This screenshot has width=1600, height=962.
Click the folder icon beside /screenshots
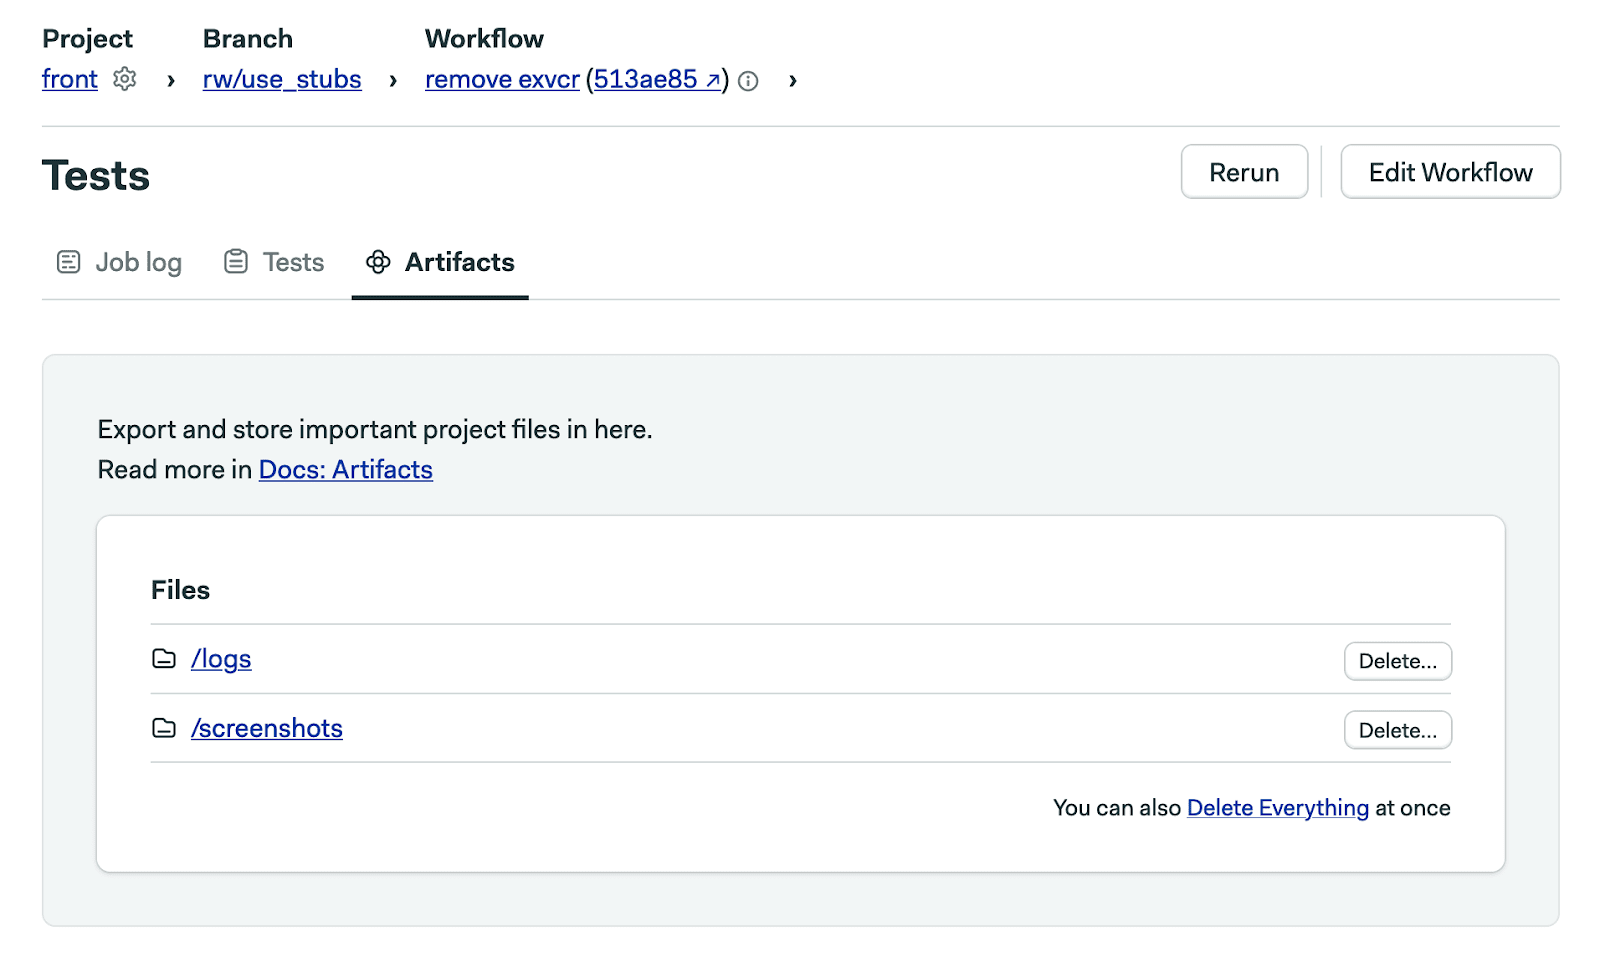[x=164, y=729]
